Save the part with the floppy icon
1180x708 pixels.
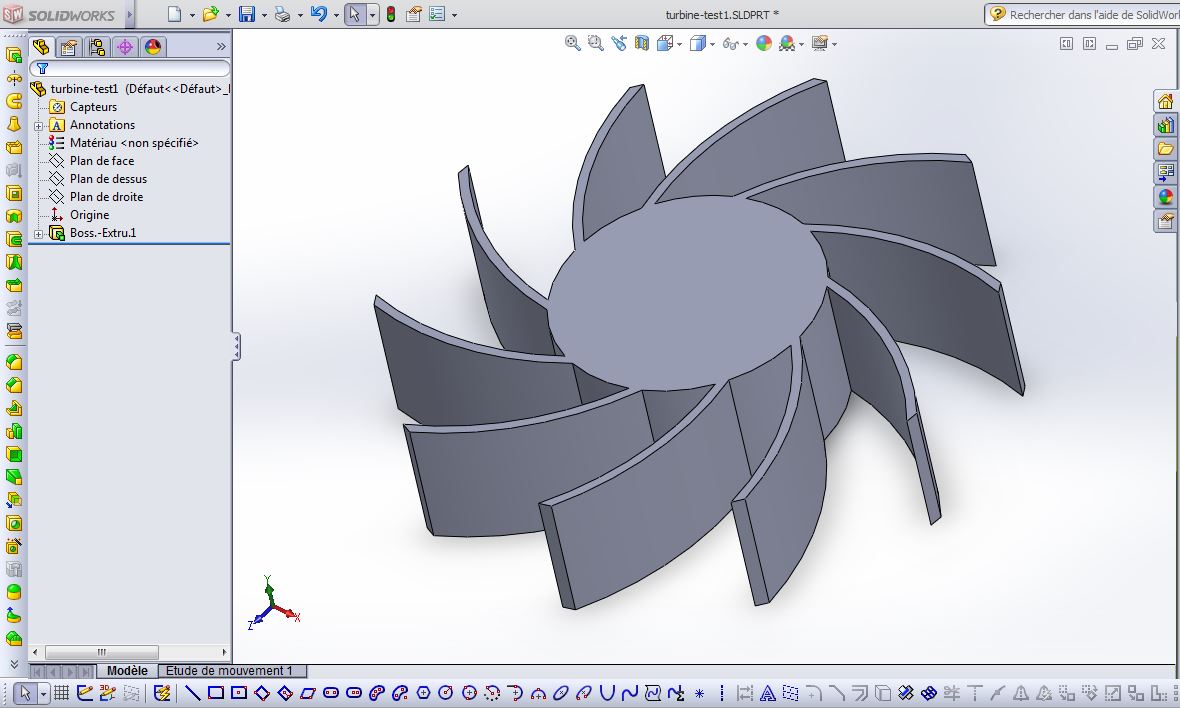(246, 14)
